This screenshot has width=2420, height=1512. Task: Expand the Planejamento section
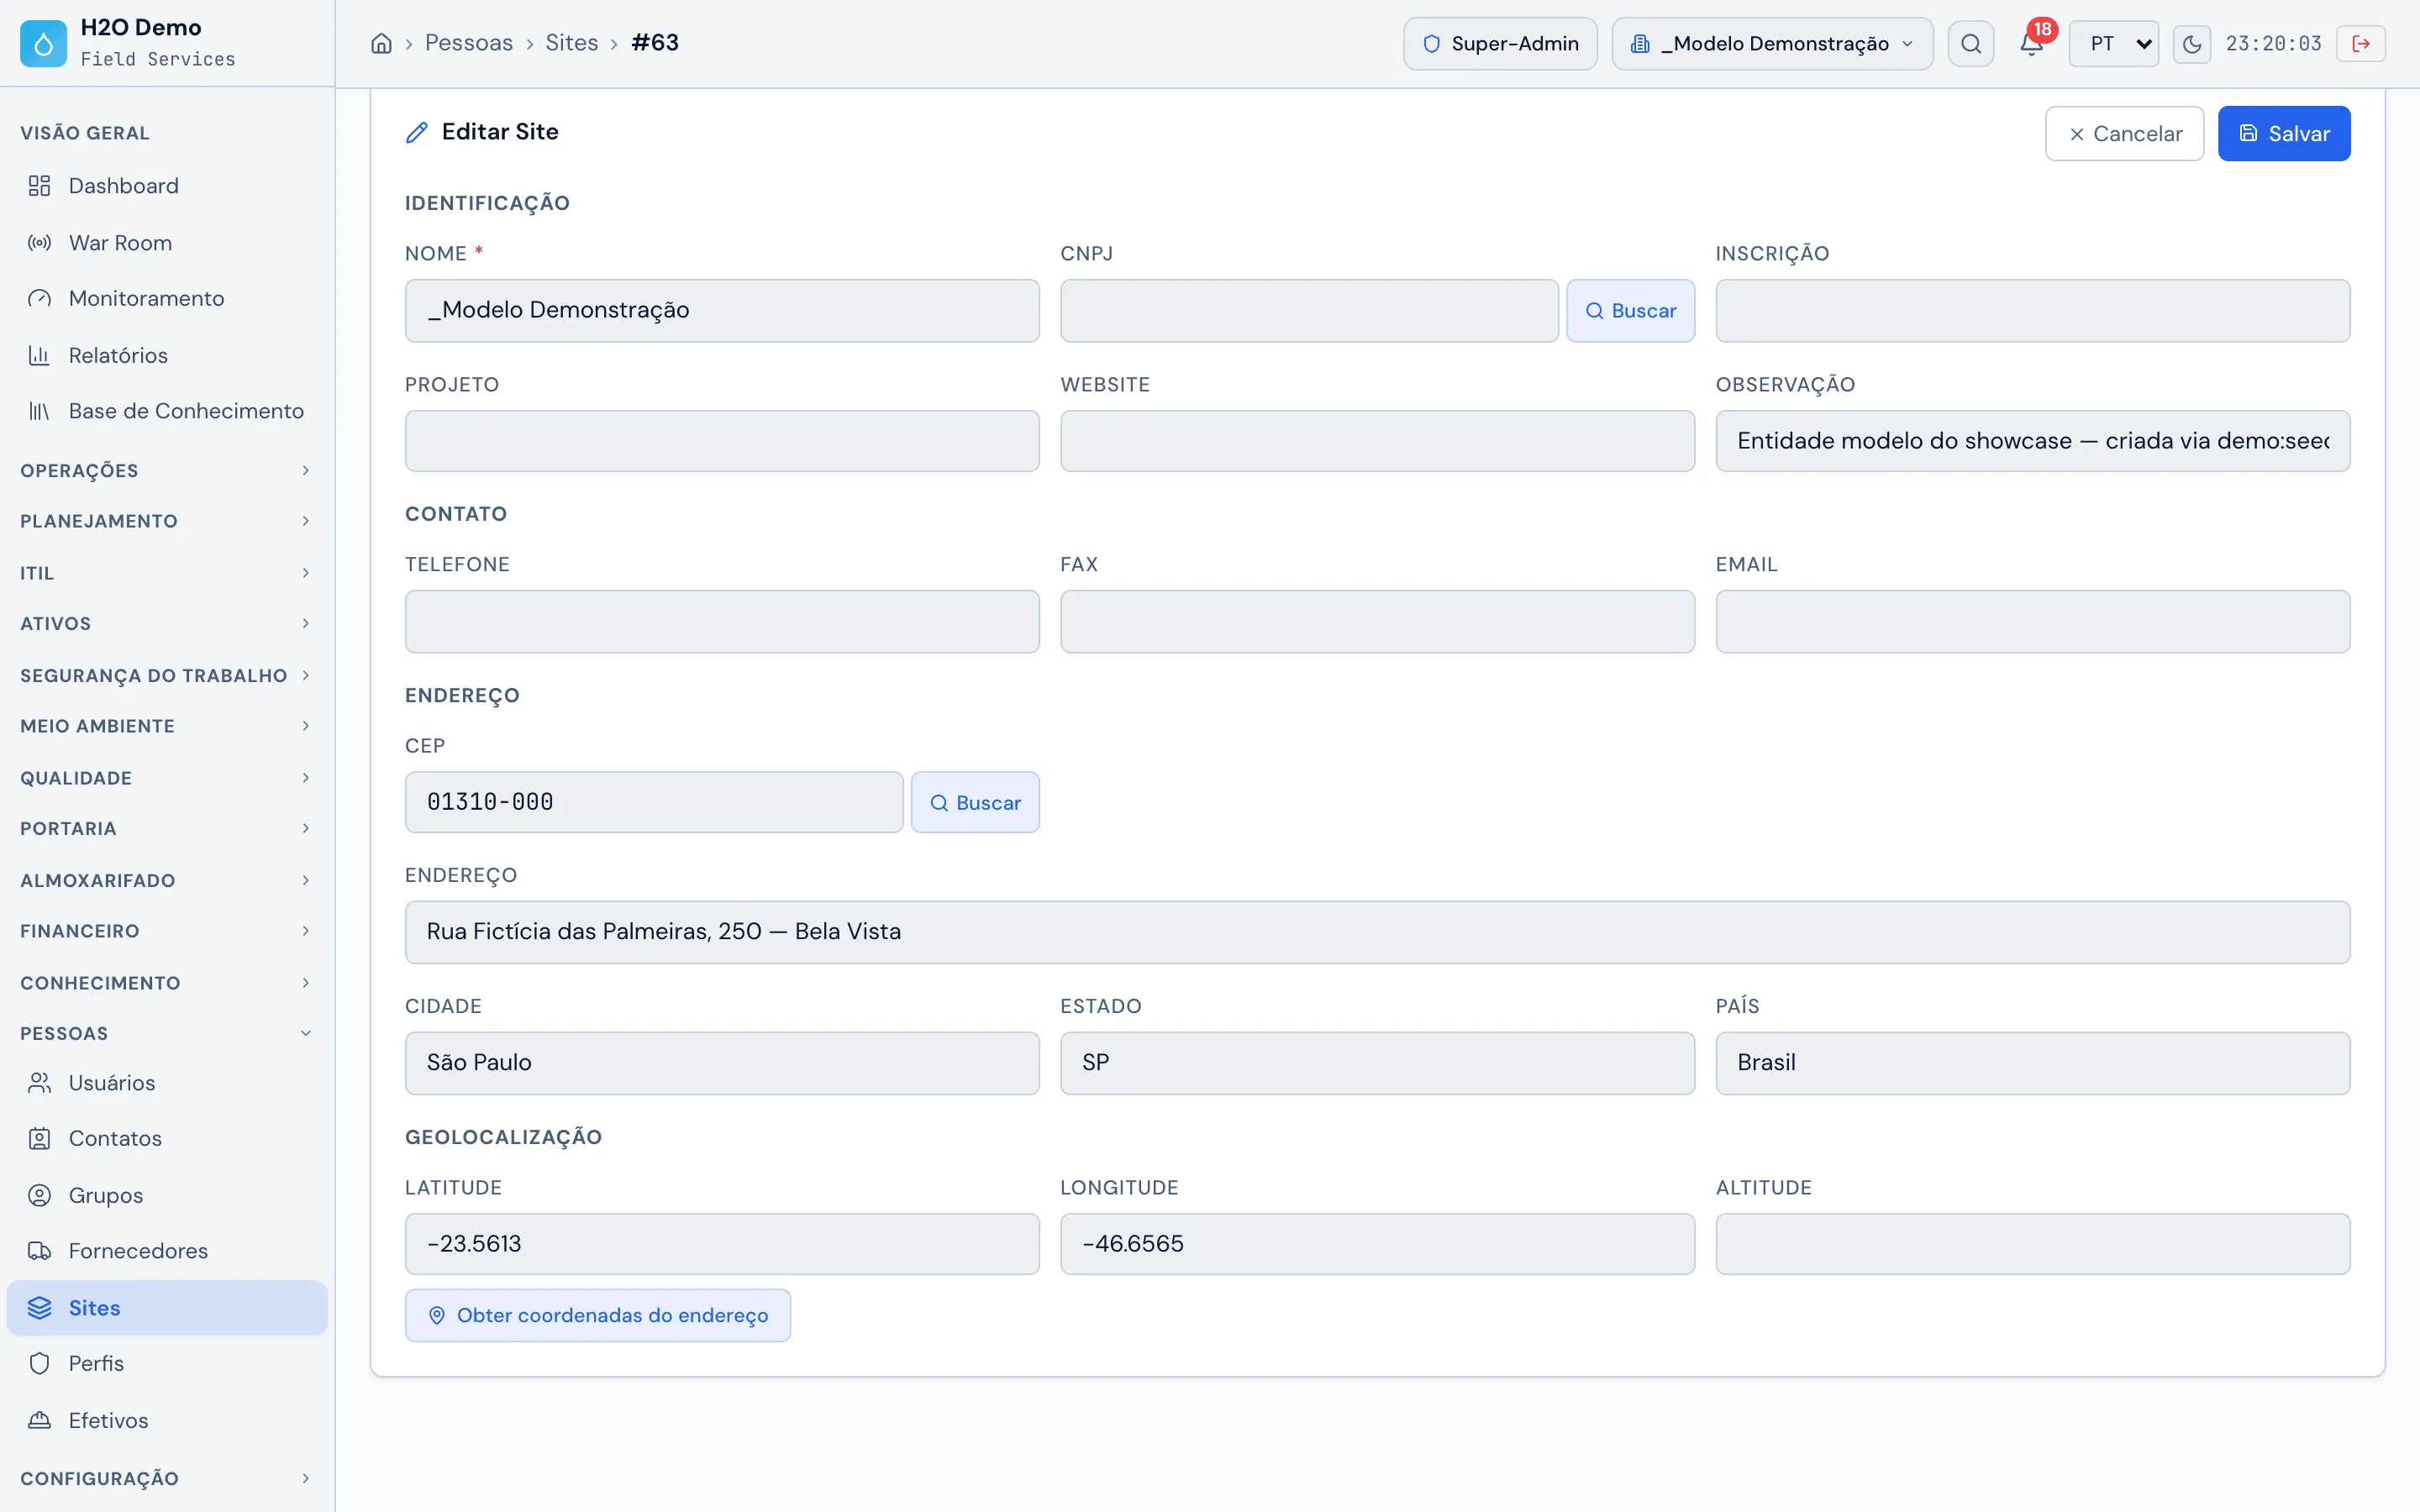coord(167,521)
